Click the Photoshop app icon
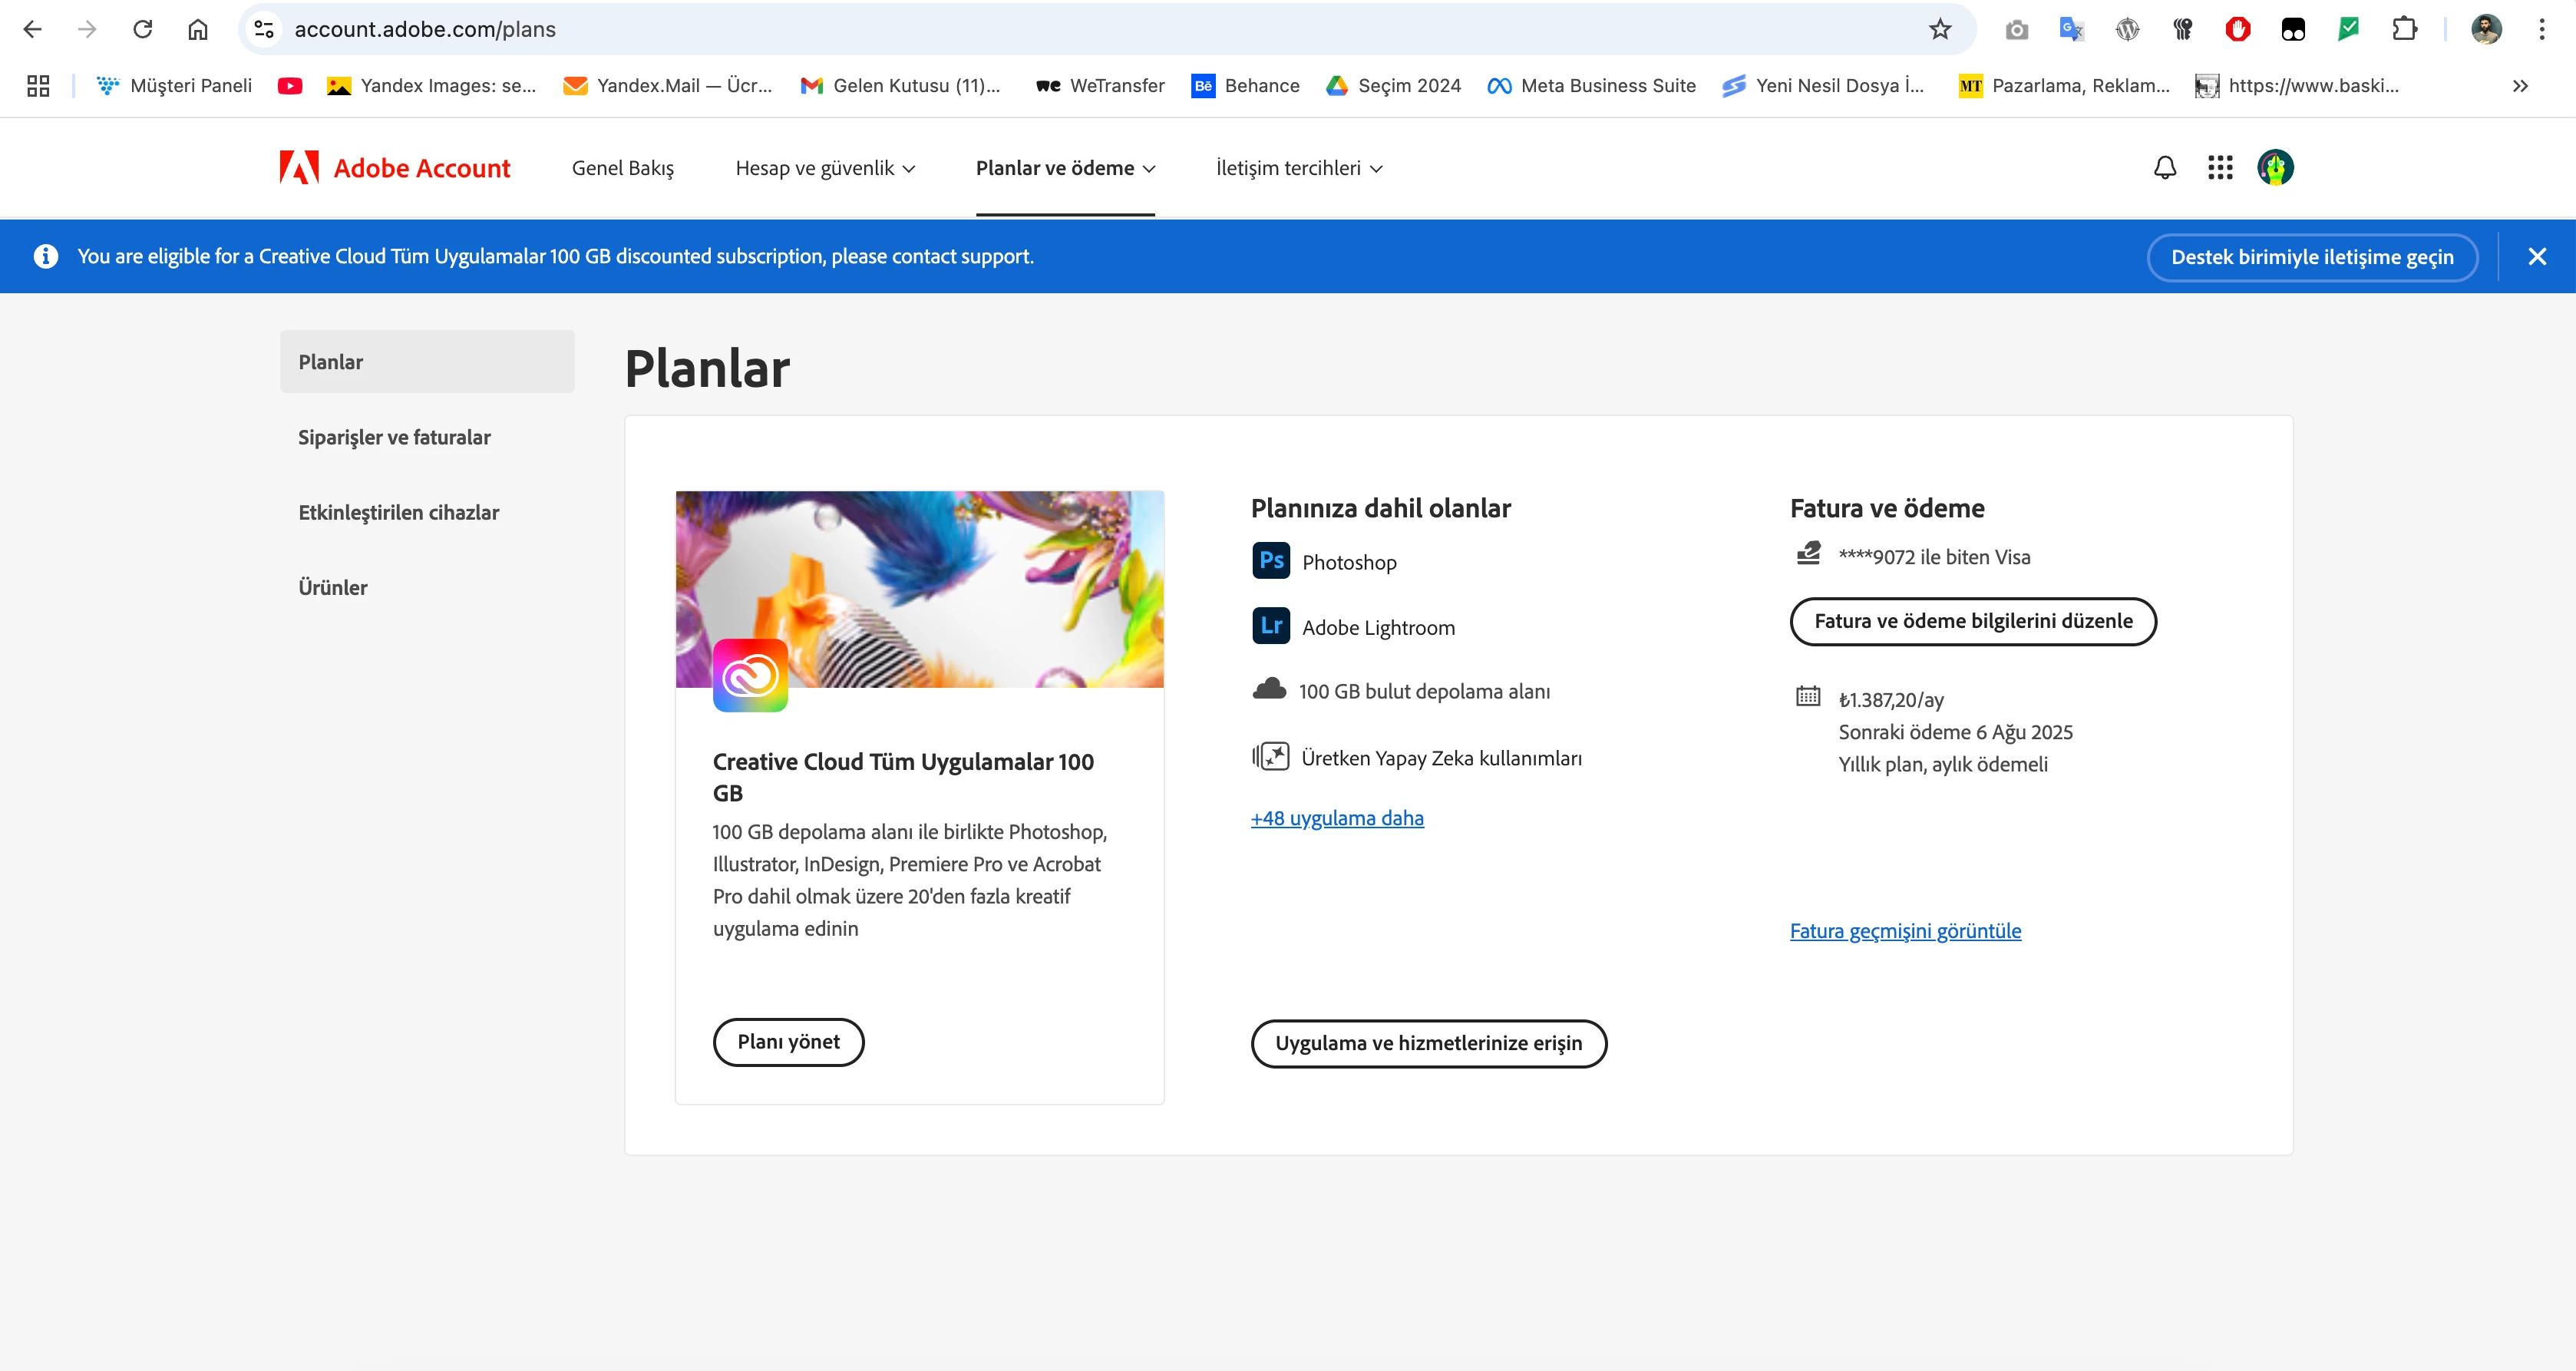This screenshot has width=2576, height=1371. (x=1271, y=561)
